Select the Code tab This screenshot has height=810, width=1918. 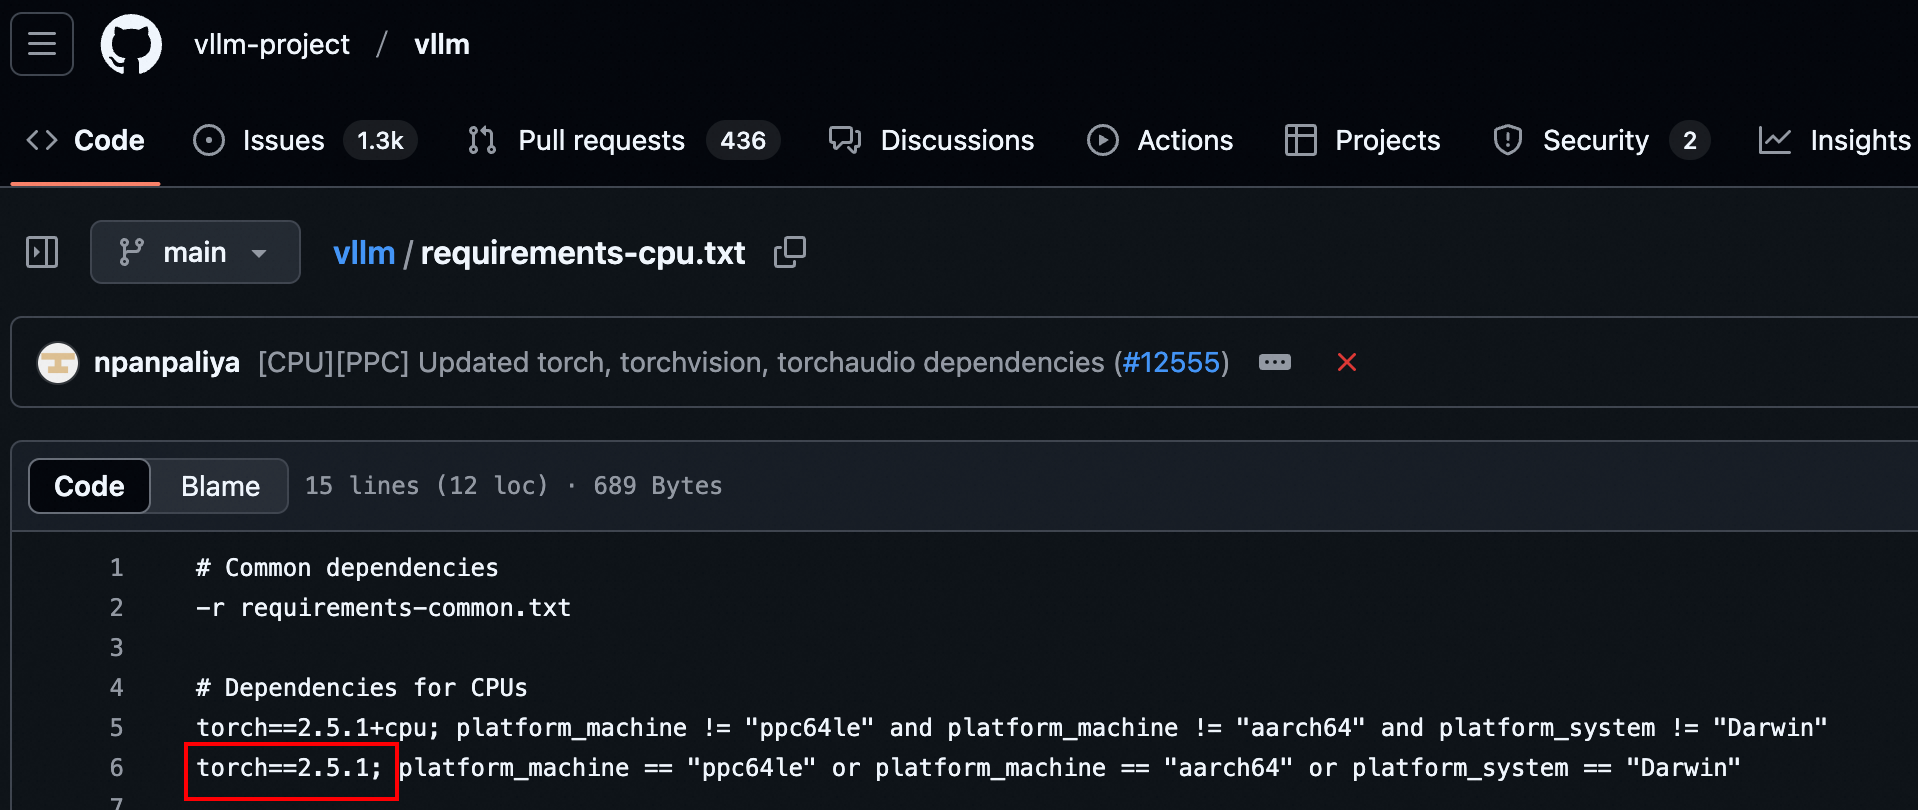click(x=85, y=140)
